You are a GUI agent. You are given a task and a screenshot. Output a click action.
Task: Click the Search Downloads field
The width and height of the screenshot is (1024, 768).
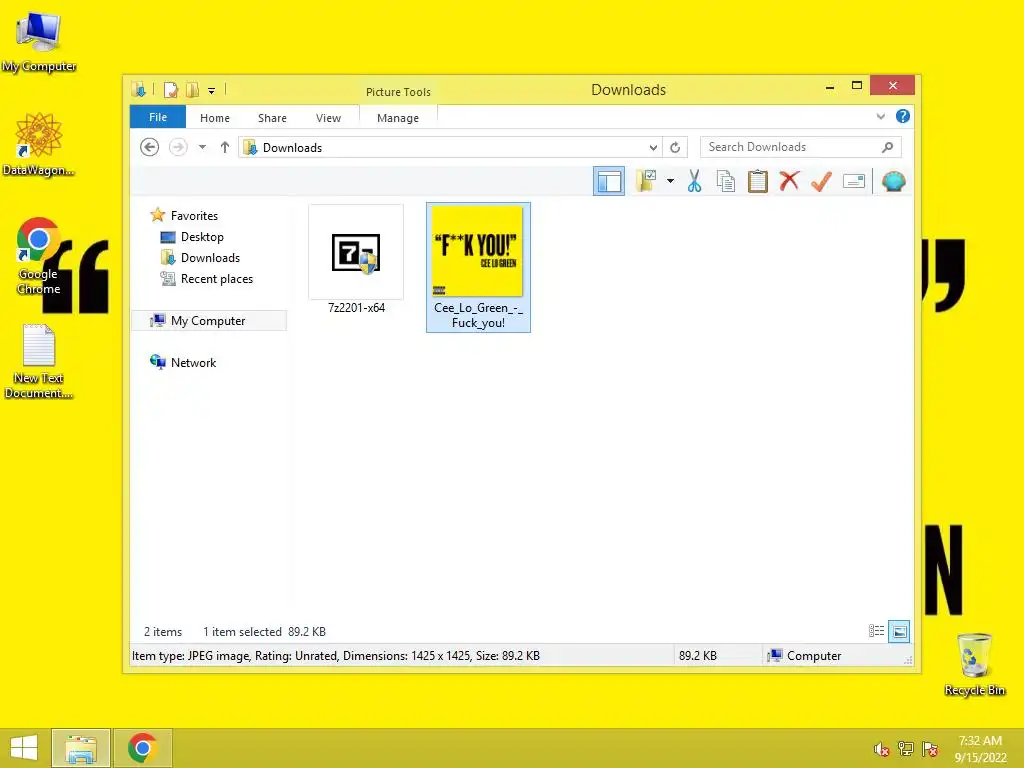(x=800, y=147)
